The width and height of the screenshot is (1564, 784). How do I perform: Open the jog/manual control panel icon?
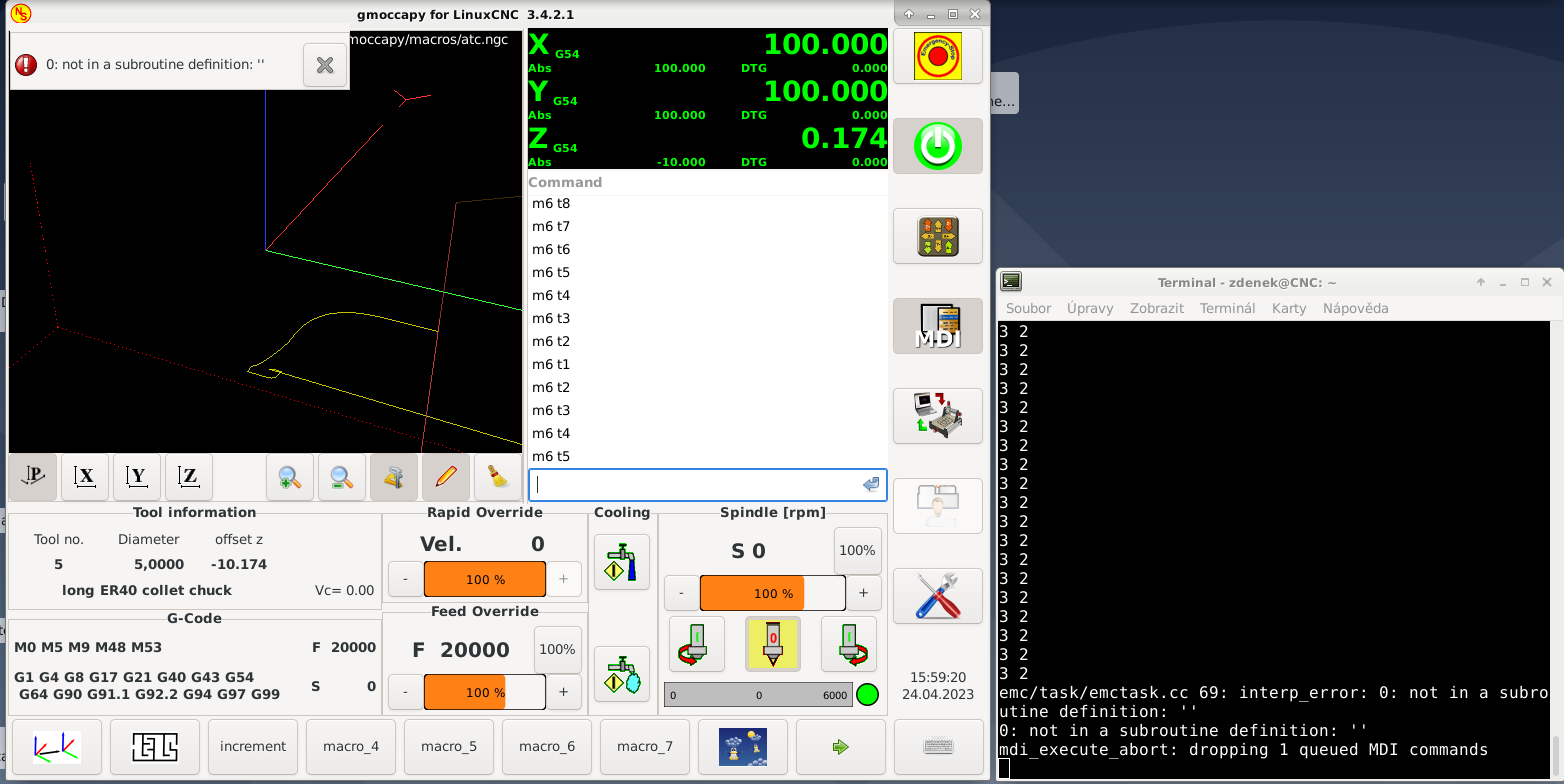(x=937, y=236)
